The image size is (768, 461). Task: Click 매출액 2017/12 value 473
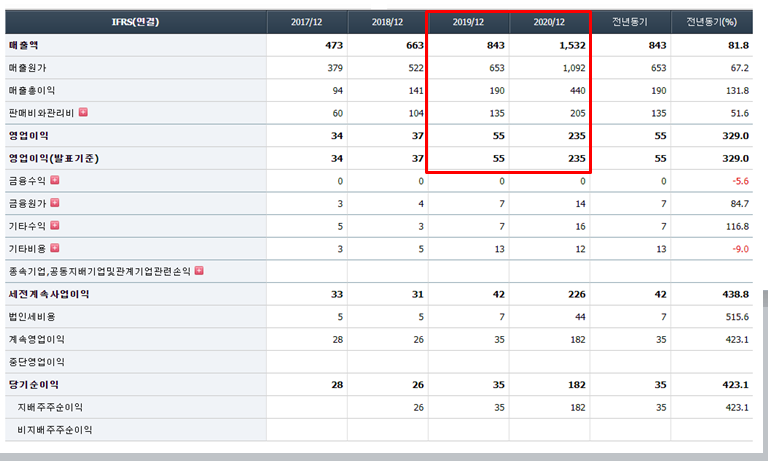pyautogui.click(x=334, y=45)
